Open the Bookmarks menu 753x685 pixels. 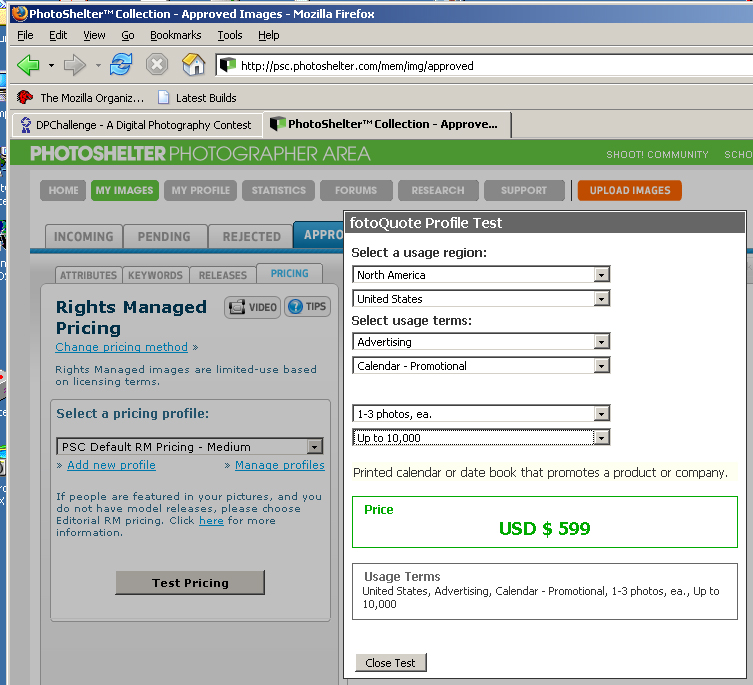click(176, 35)
